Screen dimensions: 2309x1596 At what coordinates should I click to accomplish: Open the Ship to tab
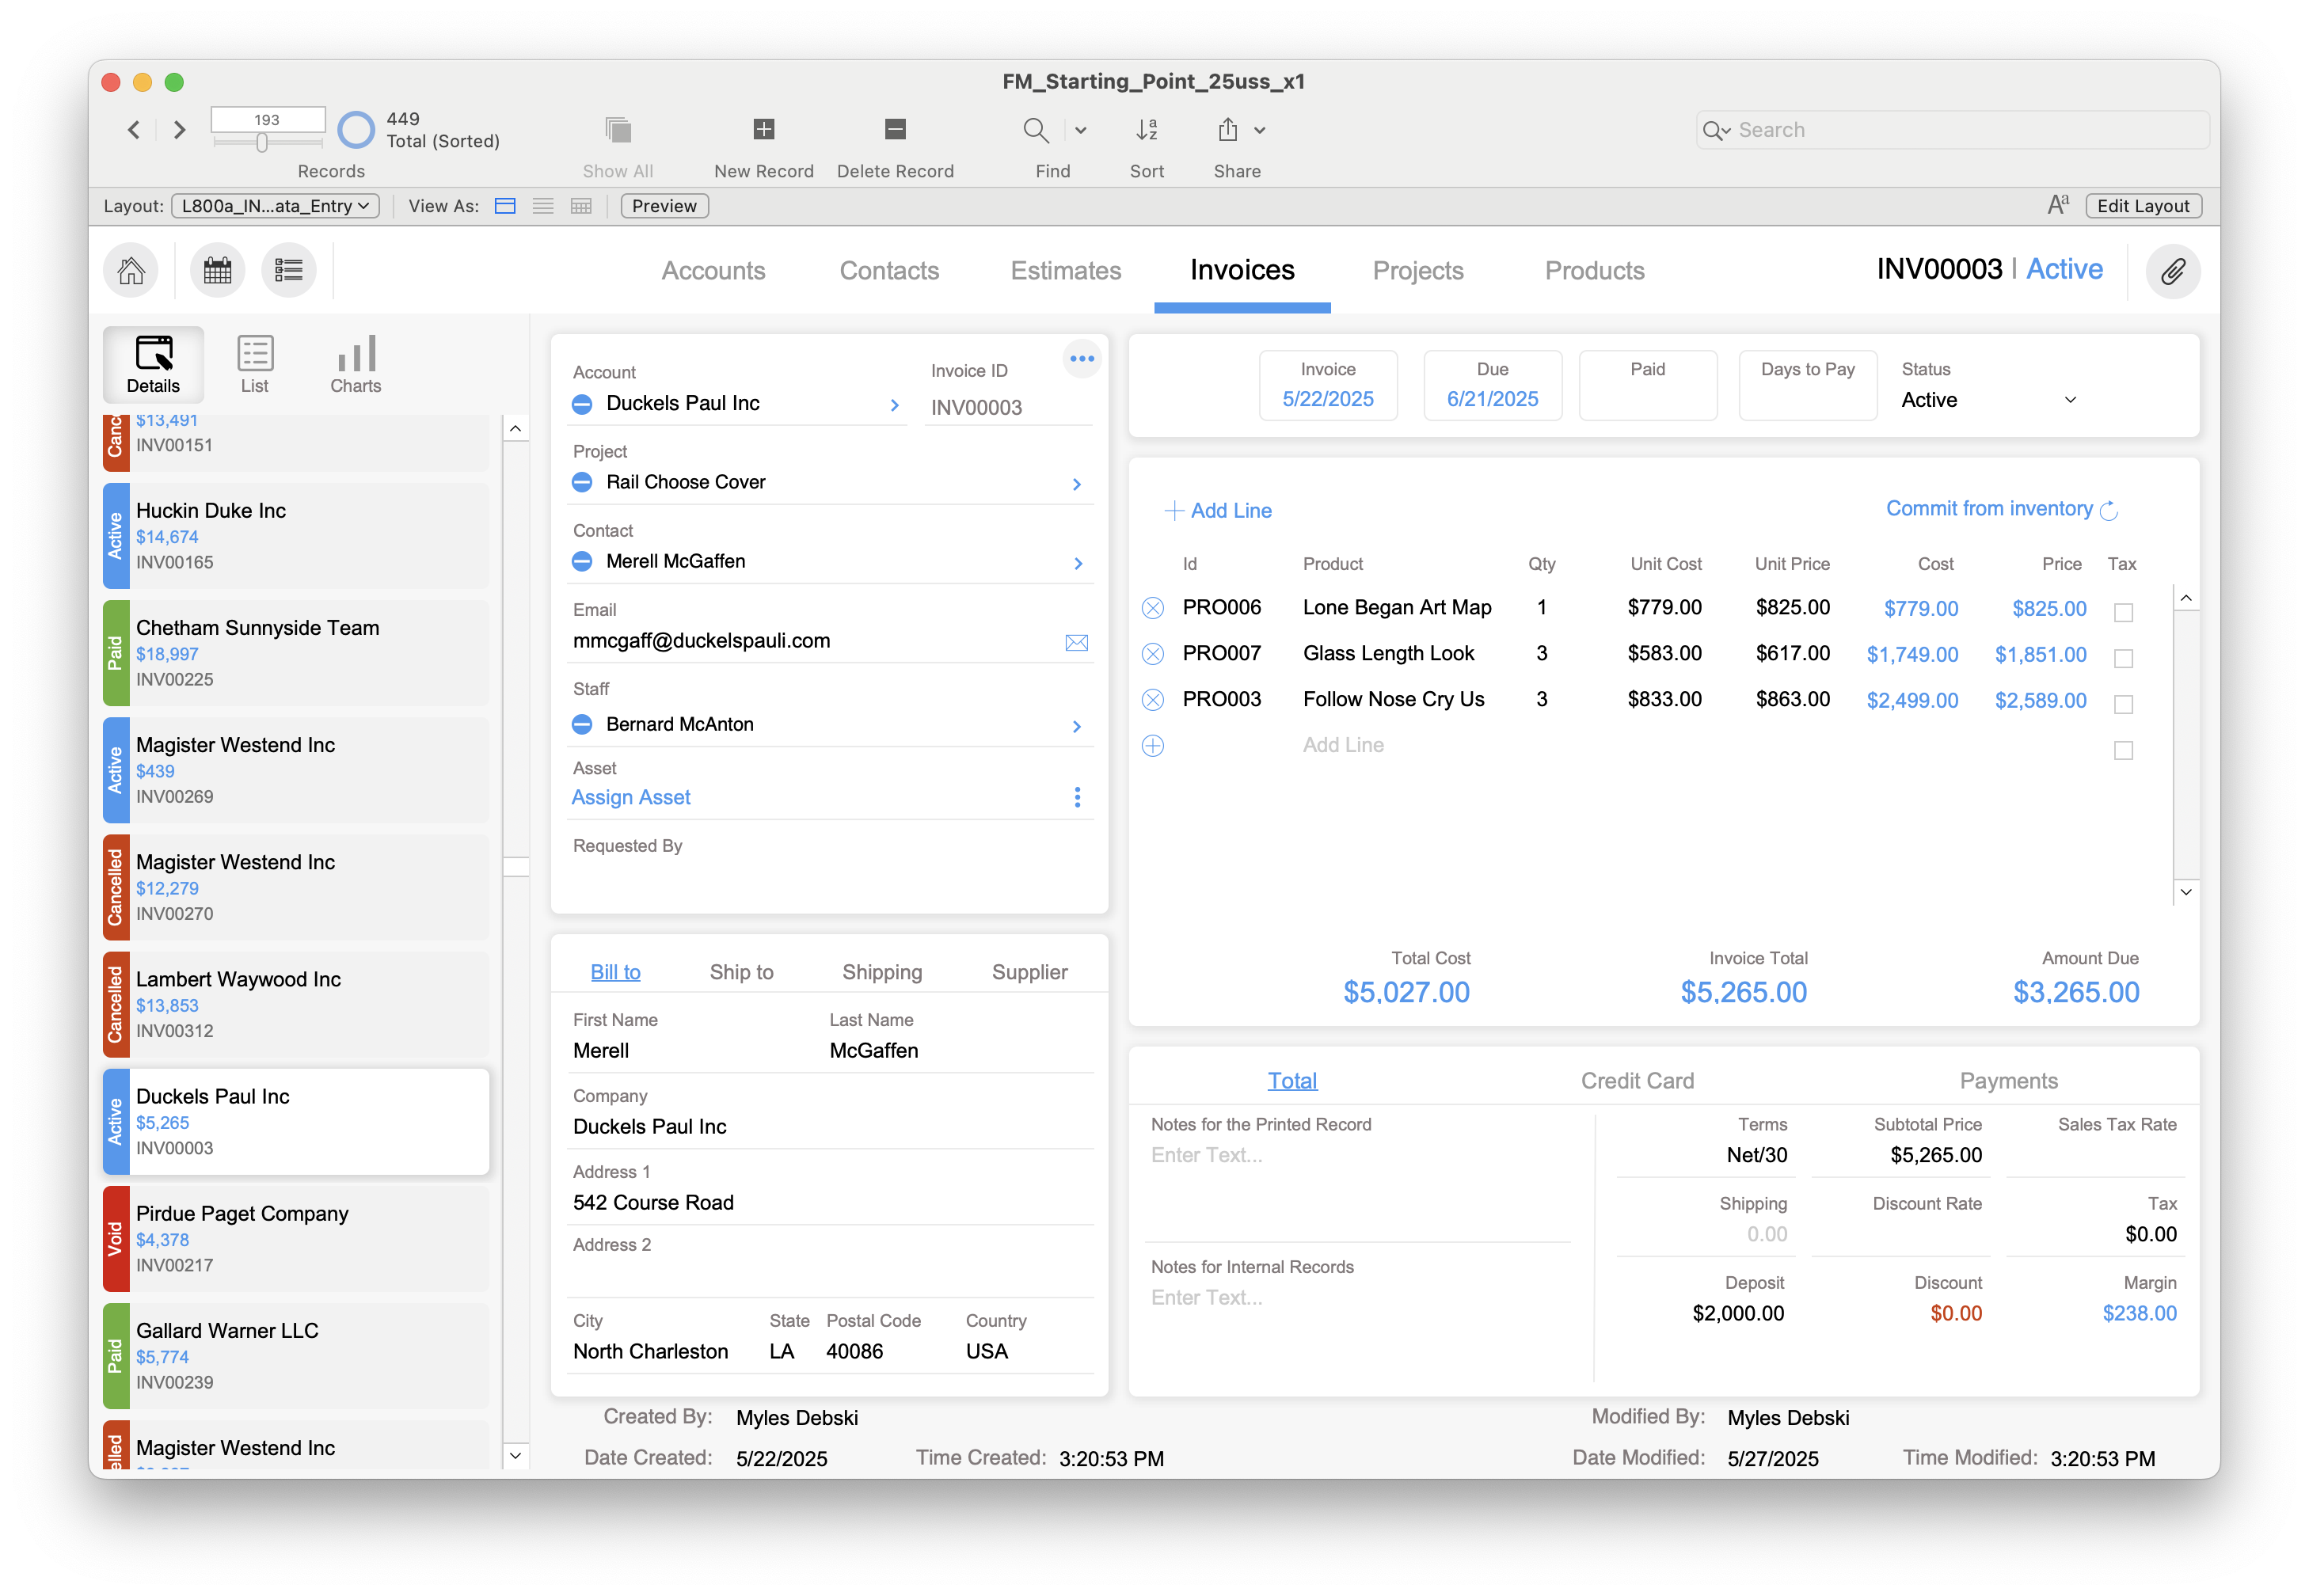point(741,972)
